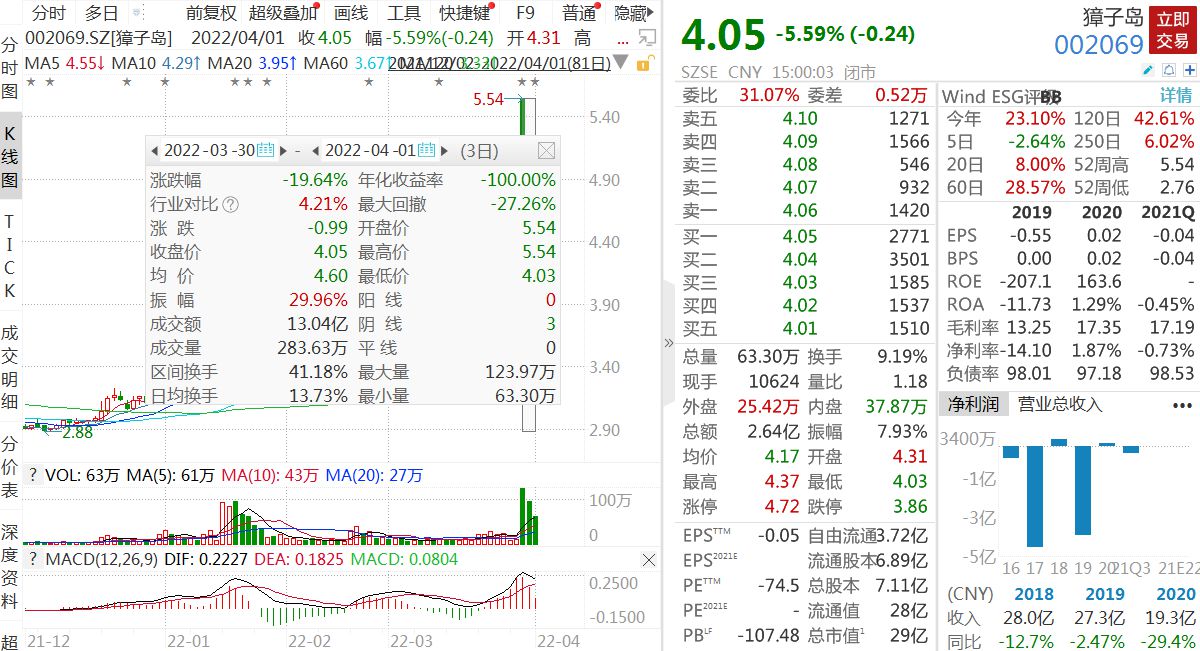Add stock to watchlist with plus icon

pyautogui.click(x=1190, y=71)
